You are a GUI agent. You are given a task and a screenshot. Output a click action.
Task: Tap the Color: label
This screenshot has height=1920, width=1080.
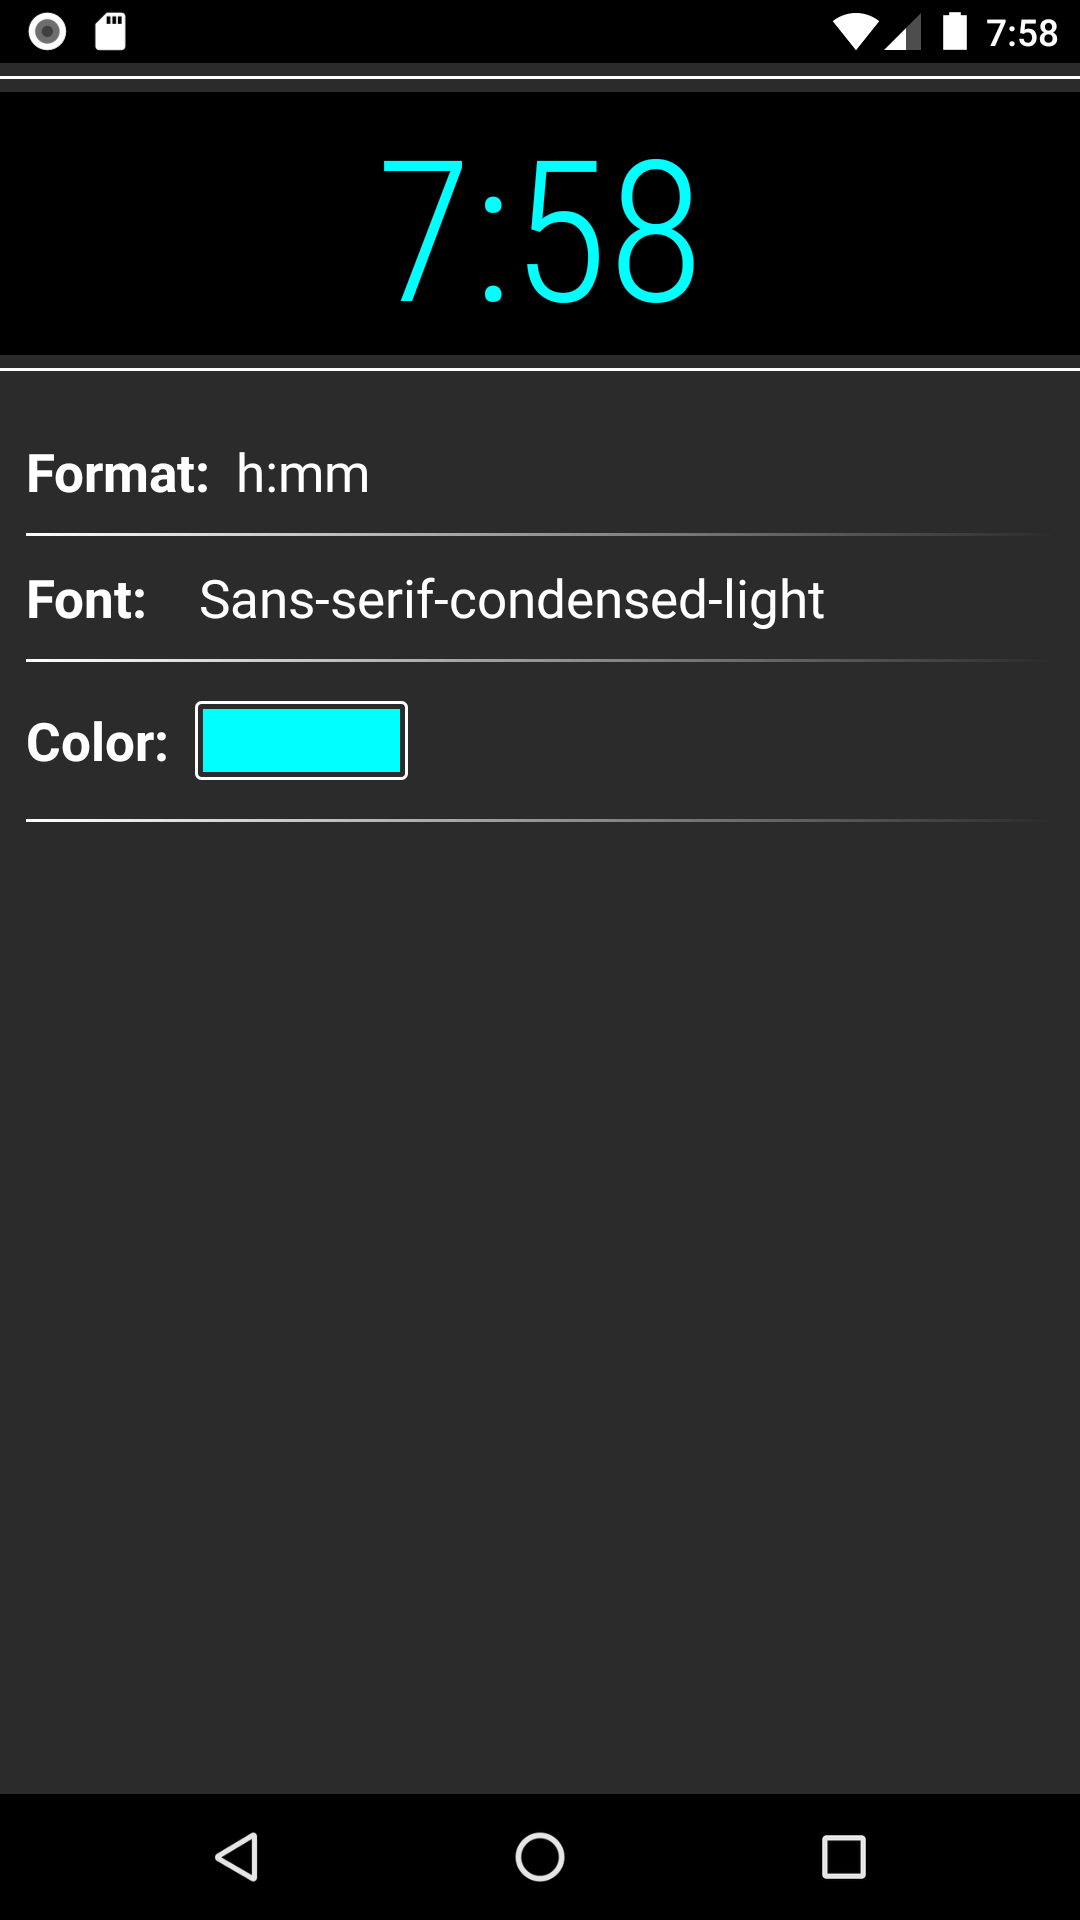(97, 743)
